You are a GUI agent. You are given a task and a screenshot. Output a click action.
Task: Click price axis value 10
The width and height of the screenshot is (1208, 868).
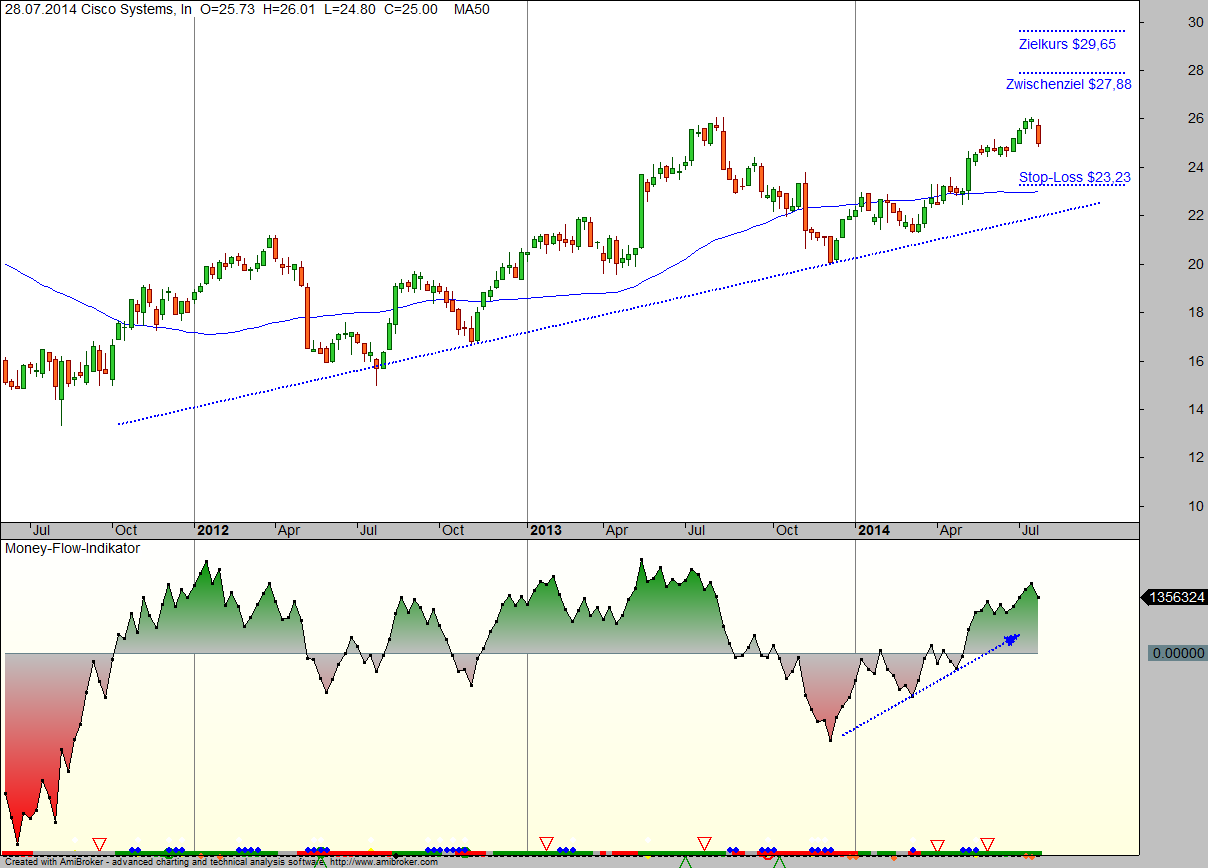tap(1195, 506)
